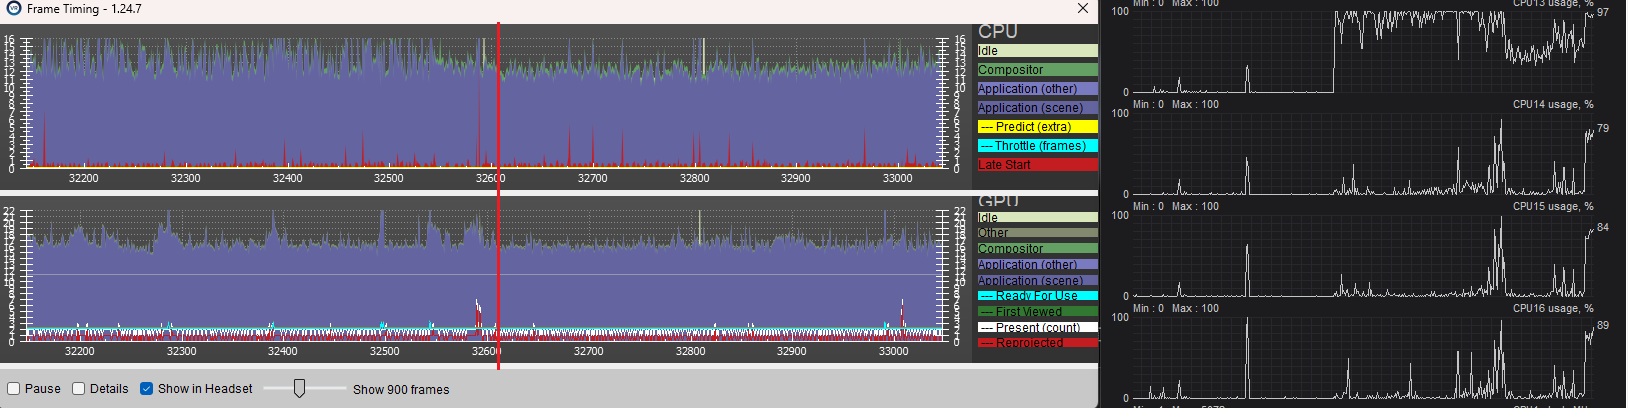1628x408 pixels.
Task: Click frame 32900 on GPU graph axis
Action: 791,351
